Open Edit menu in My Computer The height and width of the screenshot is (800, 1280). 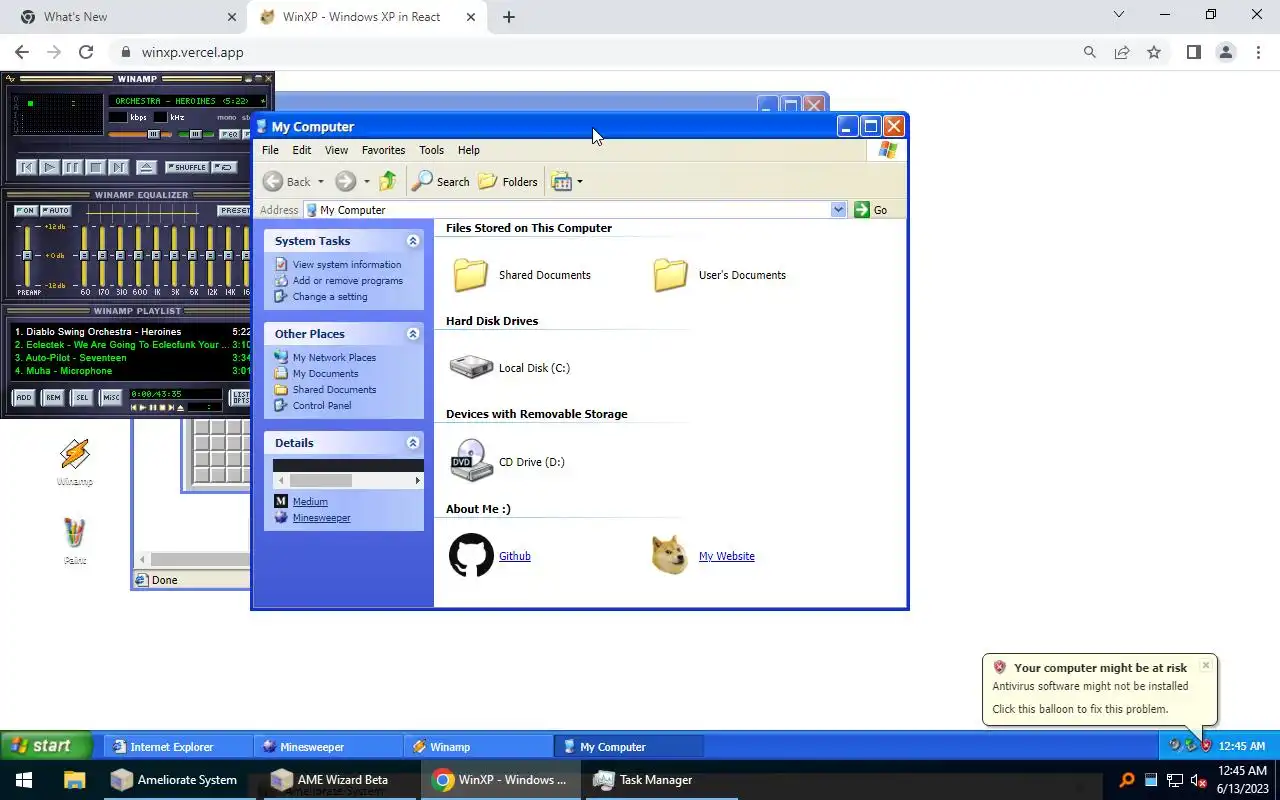click(302, 150)
